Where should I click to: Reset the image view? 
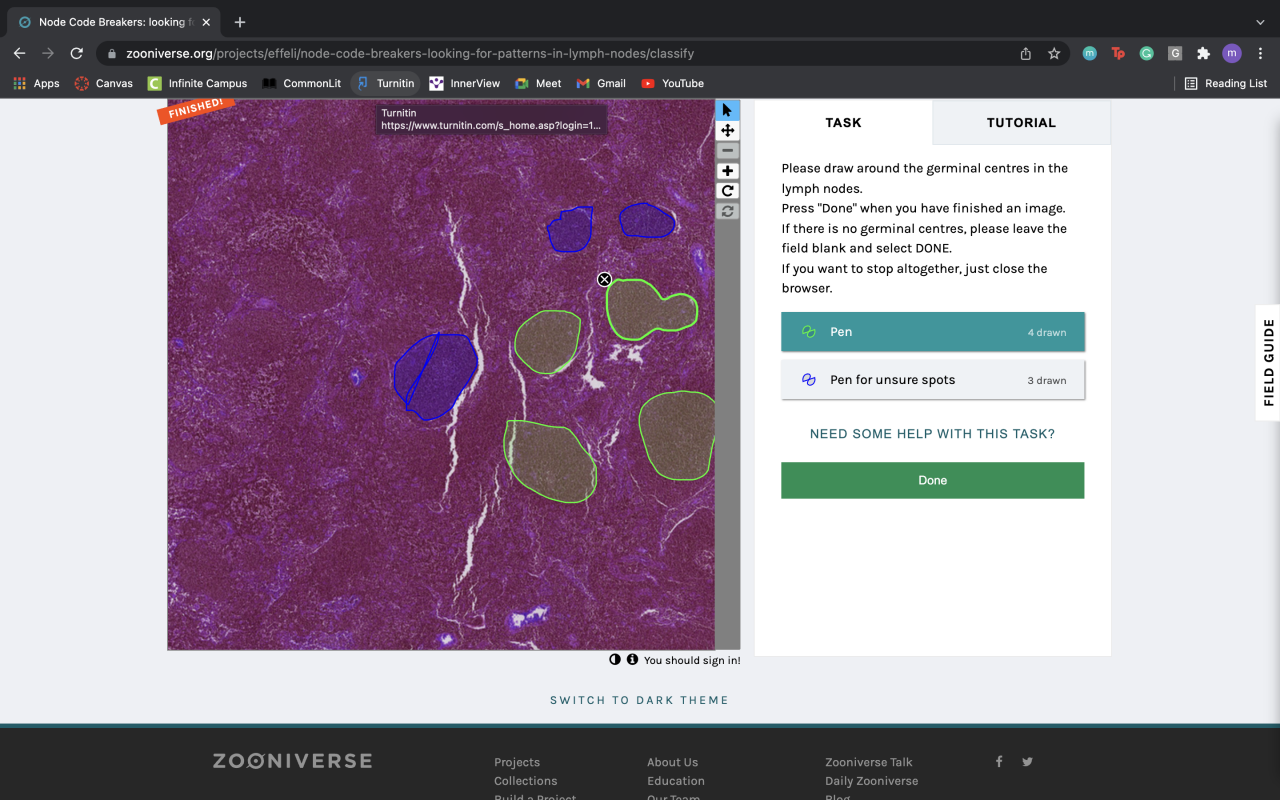727,211
